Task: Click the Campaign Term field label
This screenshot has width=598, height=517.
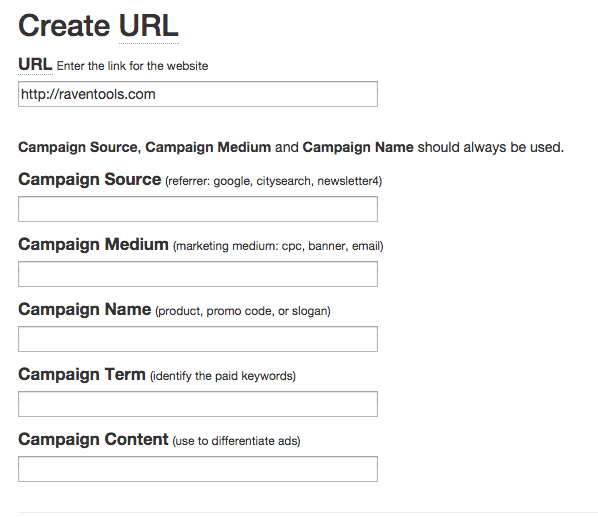Action: [82, 374]
